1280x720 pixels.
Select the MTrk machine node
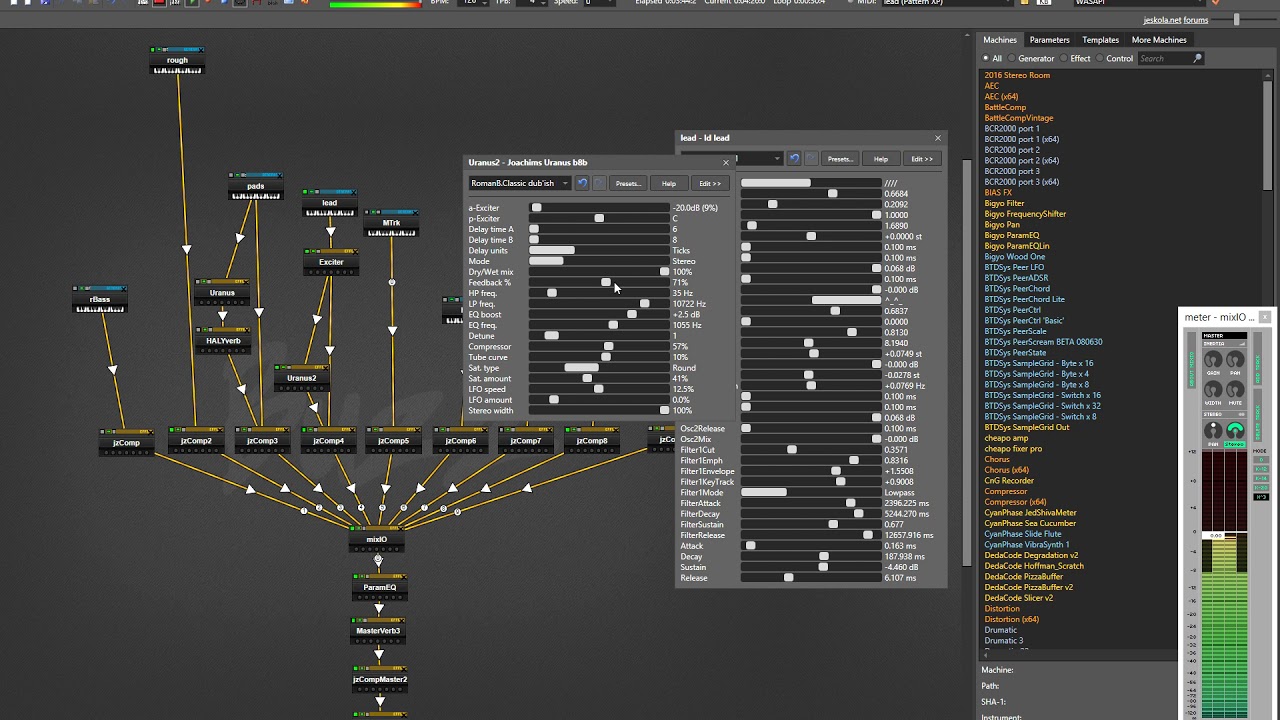point(391,223)
